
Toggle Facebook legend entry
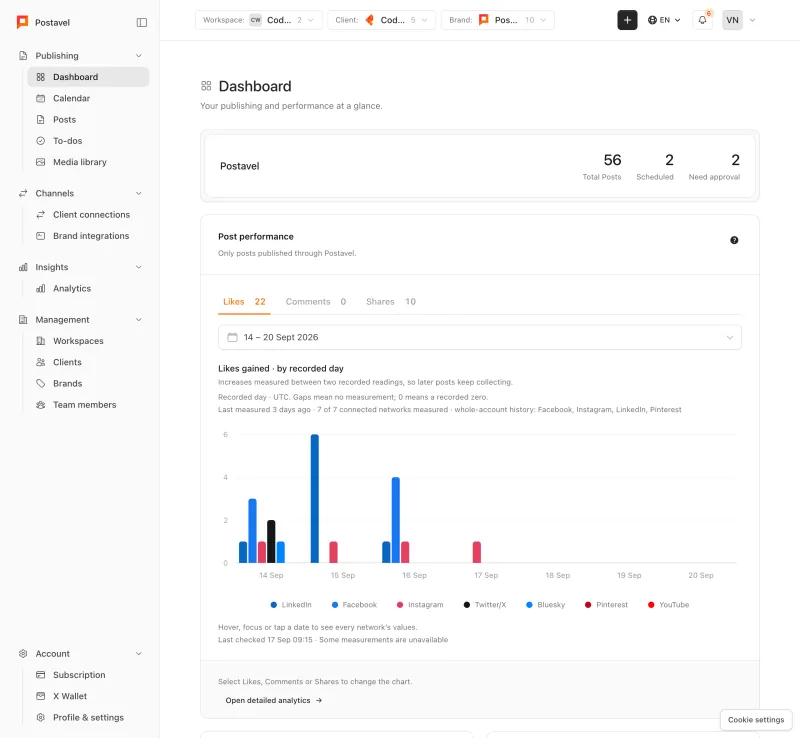coord(354,605)
